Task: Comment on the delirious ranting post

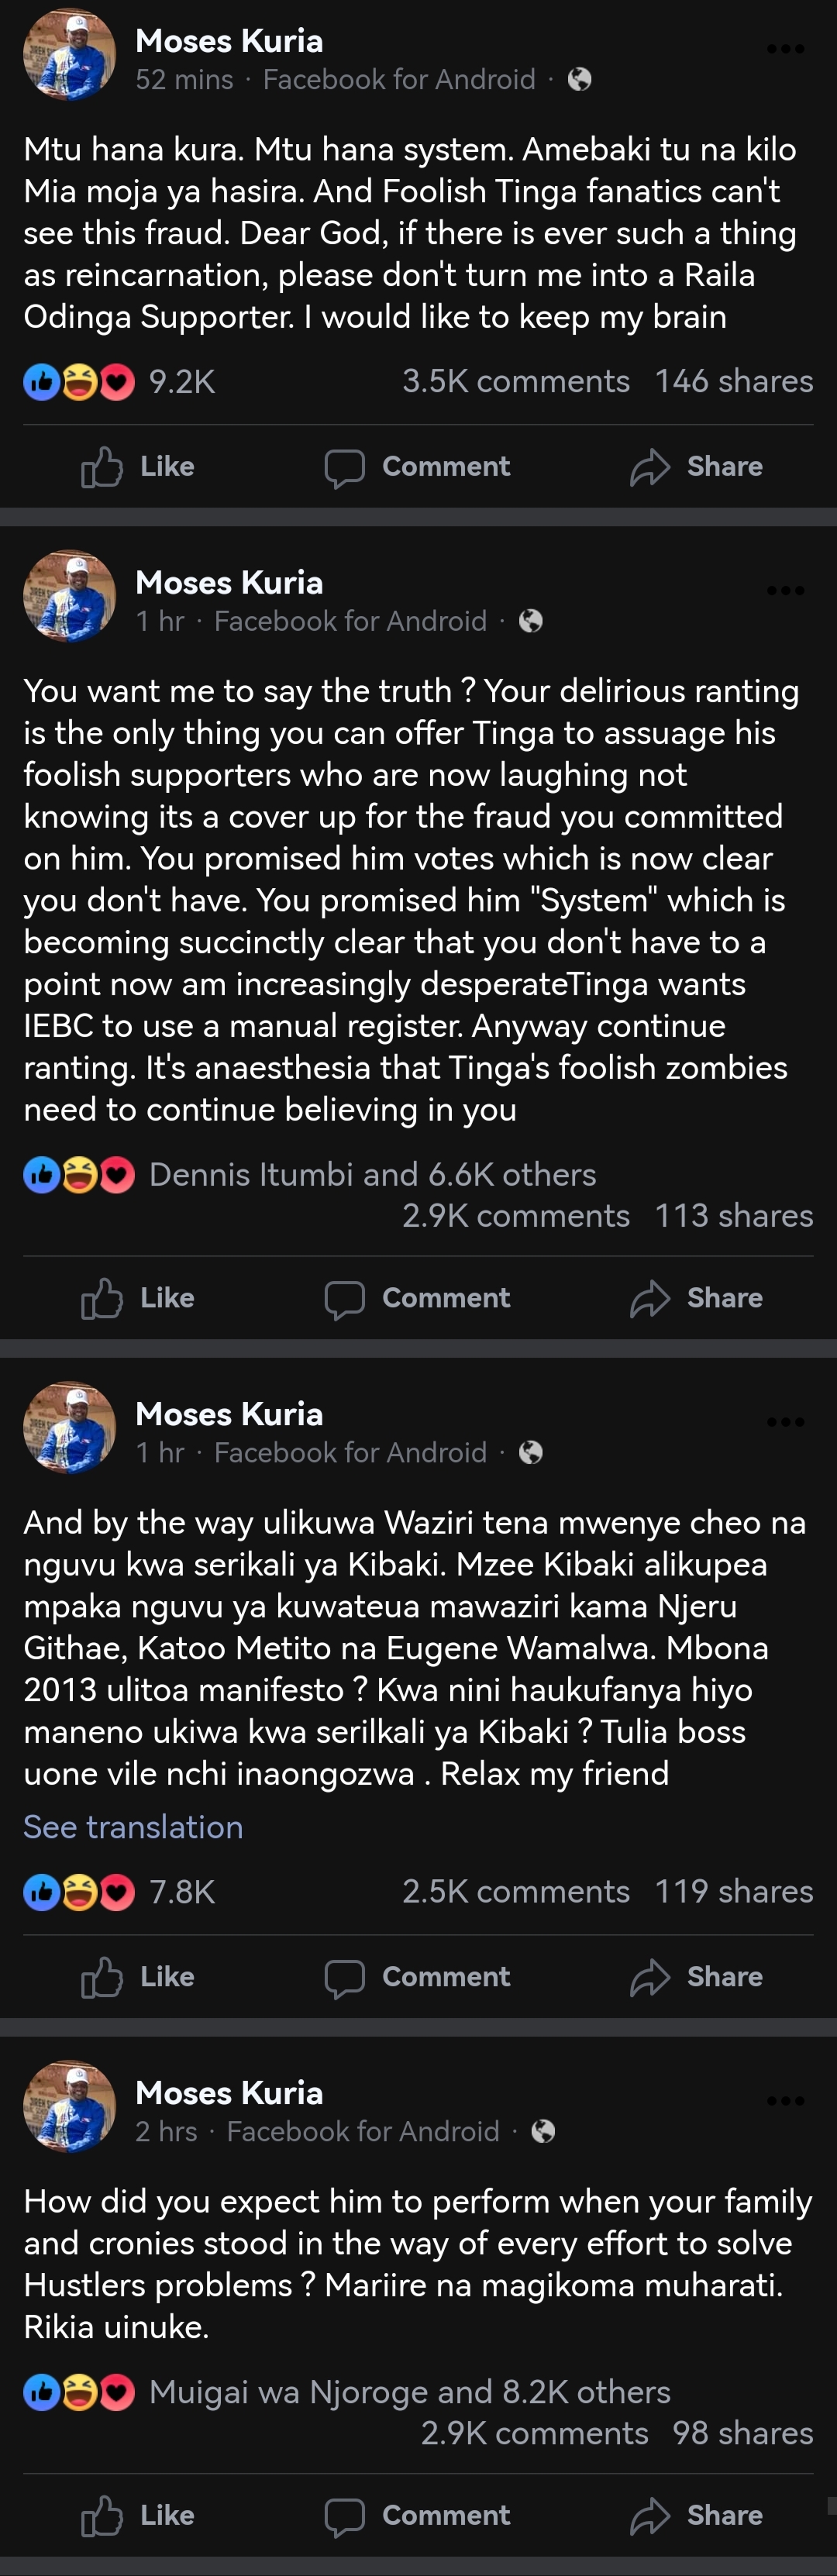Action: [x=417, y=1298]
